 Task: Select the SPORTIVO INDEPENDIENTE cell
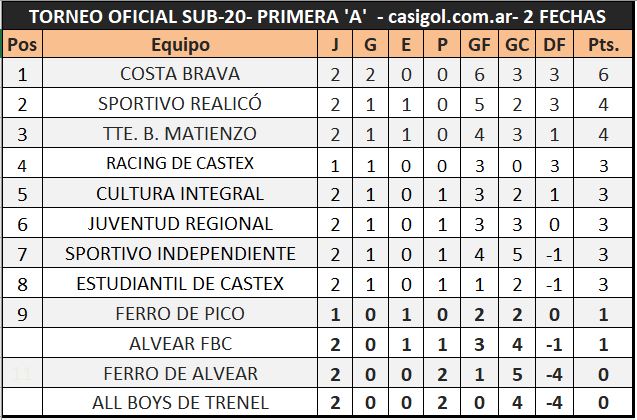pos(180,254)
